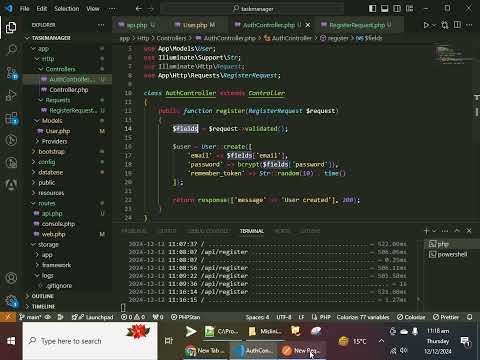Click Prettier in the status bar

tap(446, 317)
